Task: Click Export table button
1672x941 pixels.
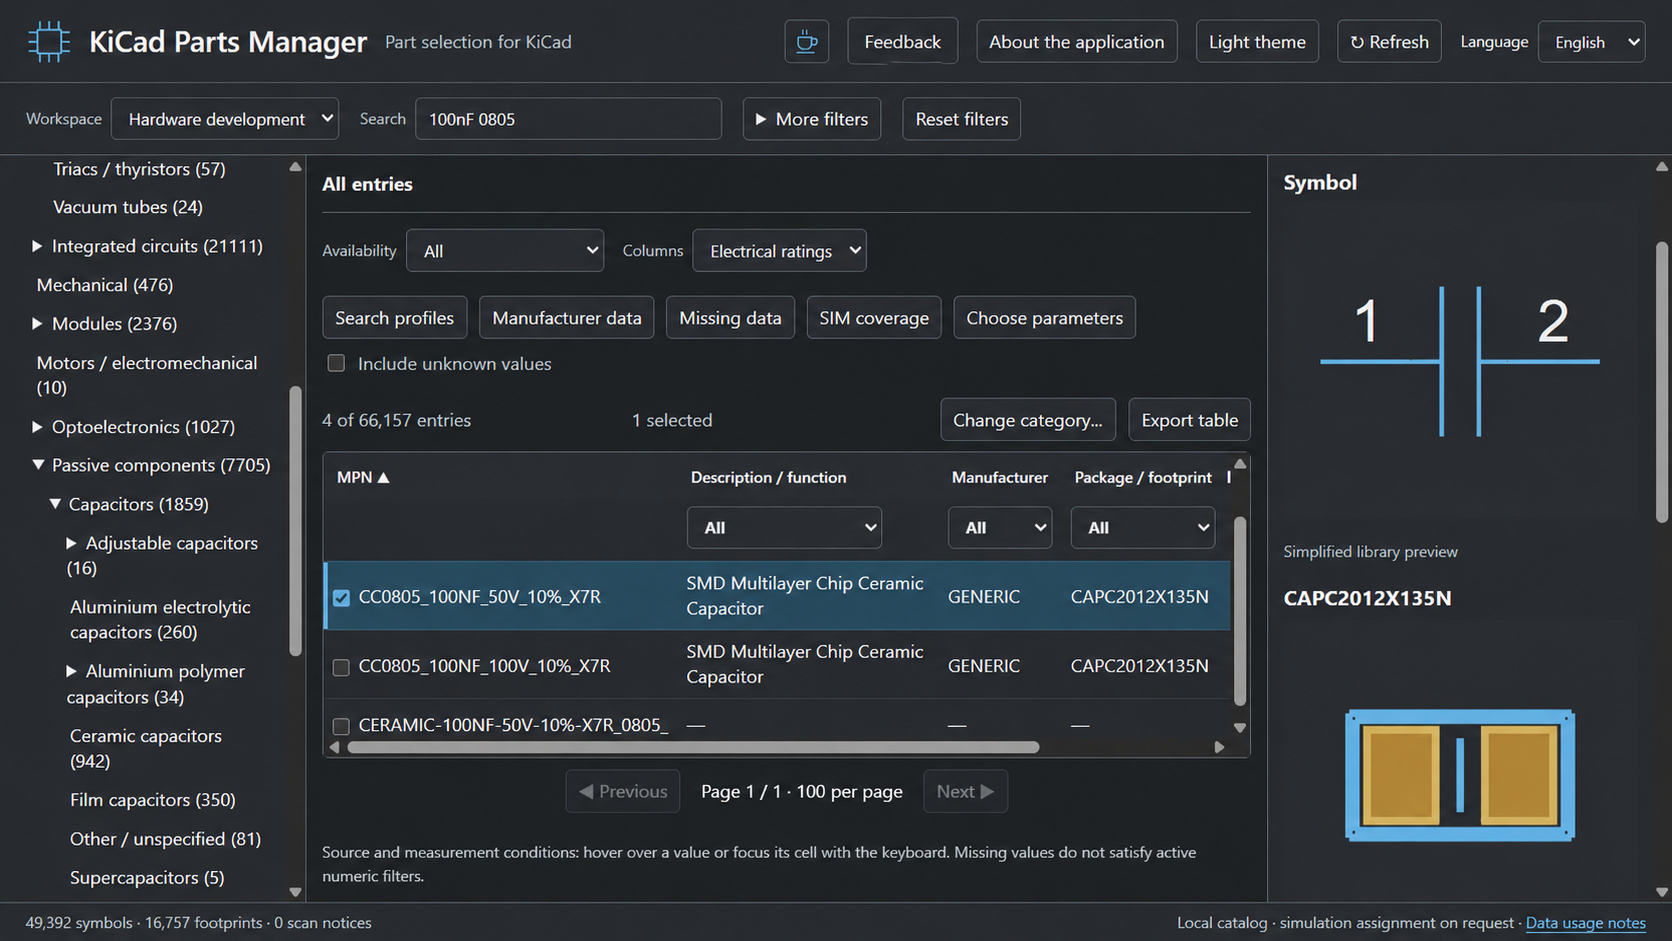Action: (x=1189, y=420)
